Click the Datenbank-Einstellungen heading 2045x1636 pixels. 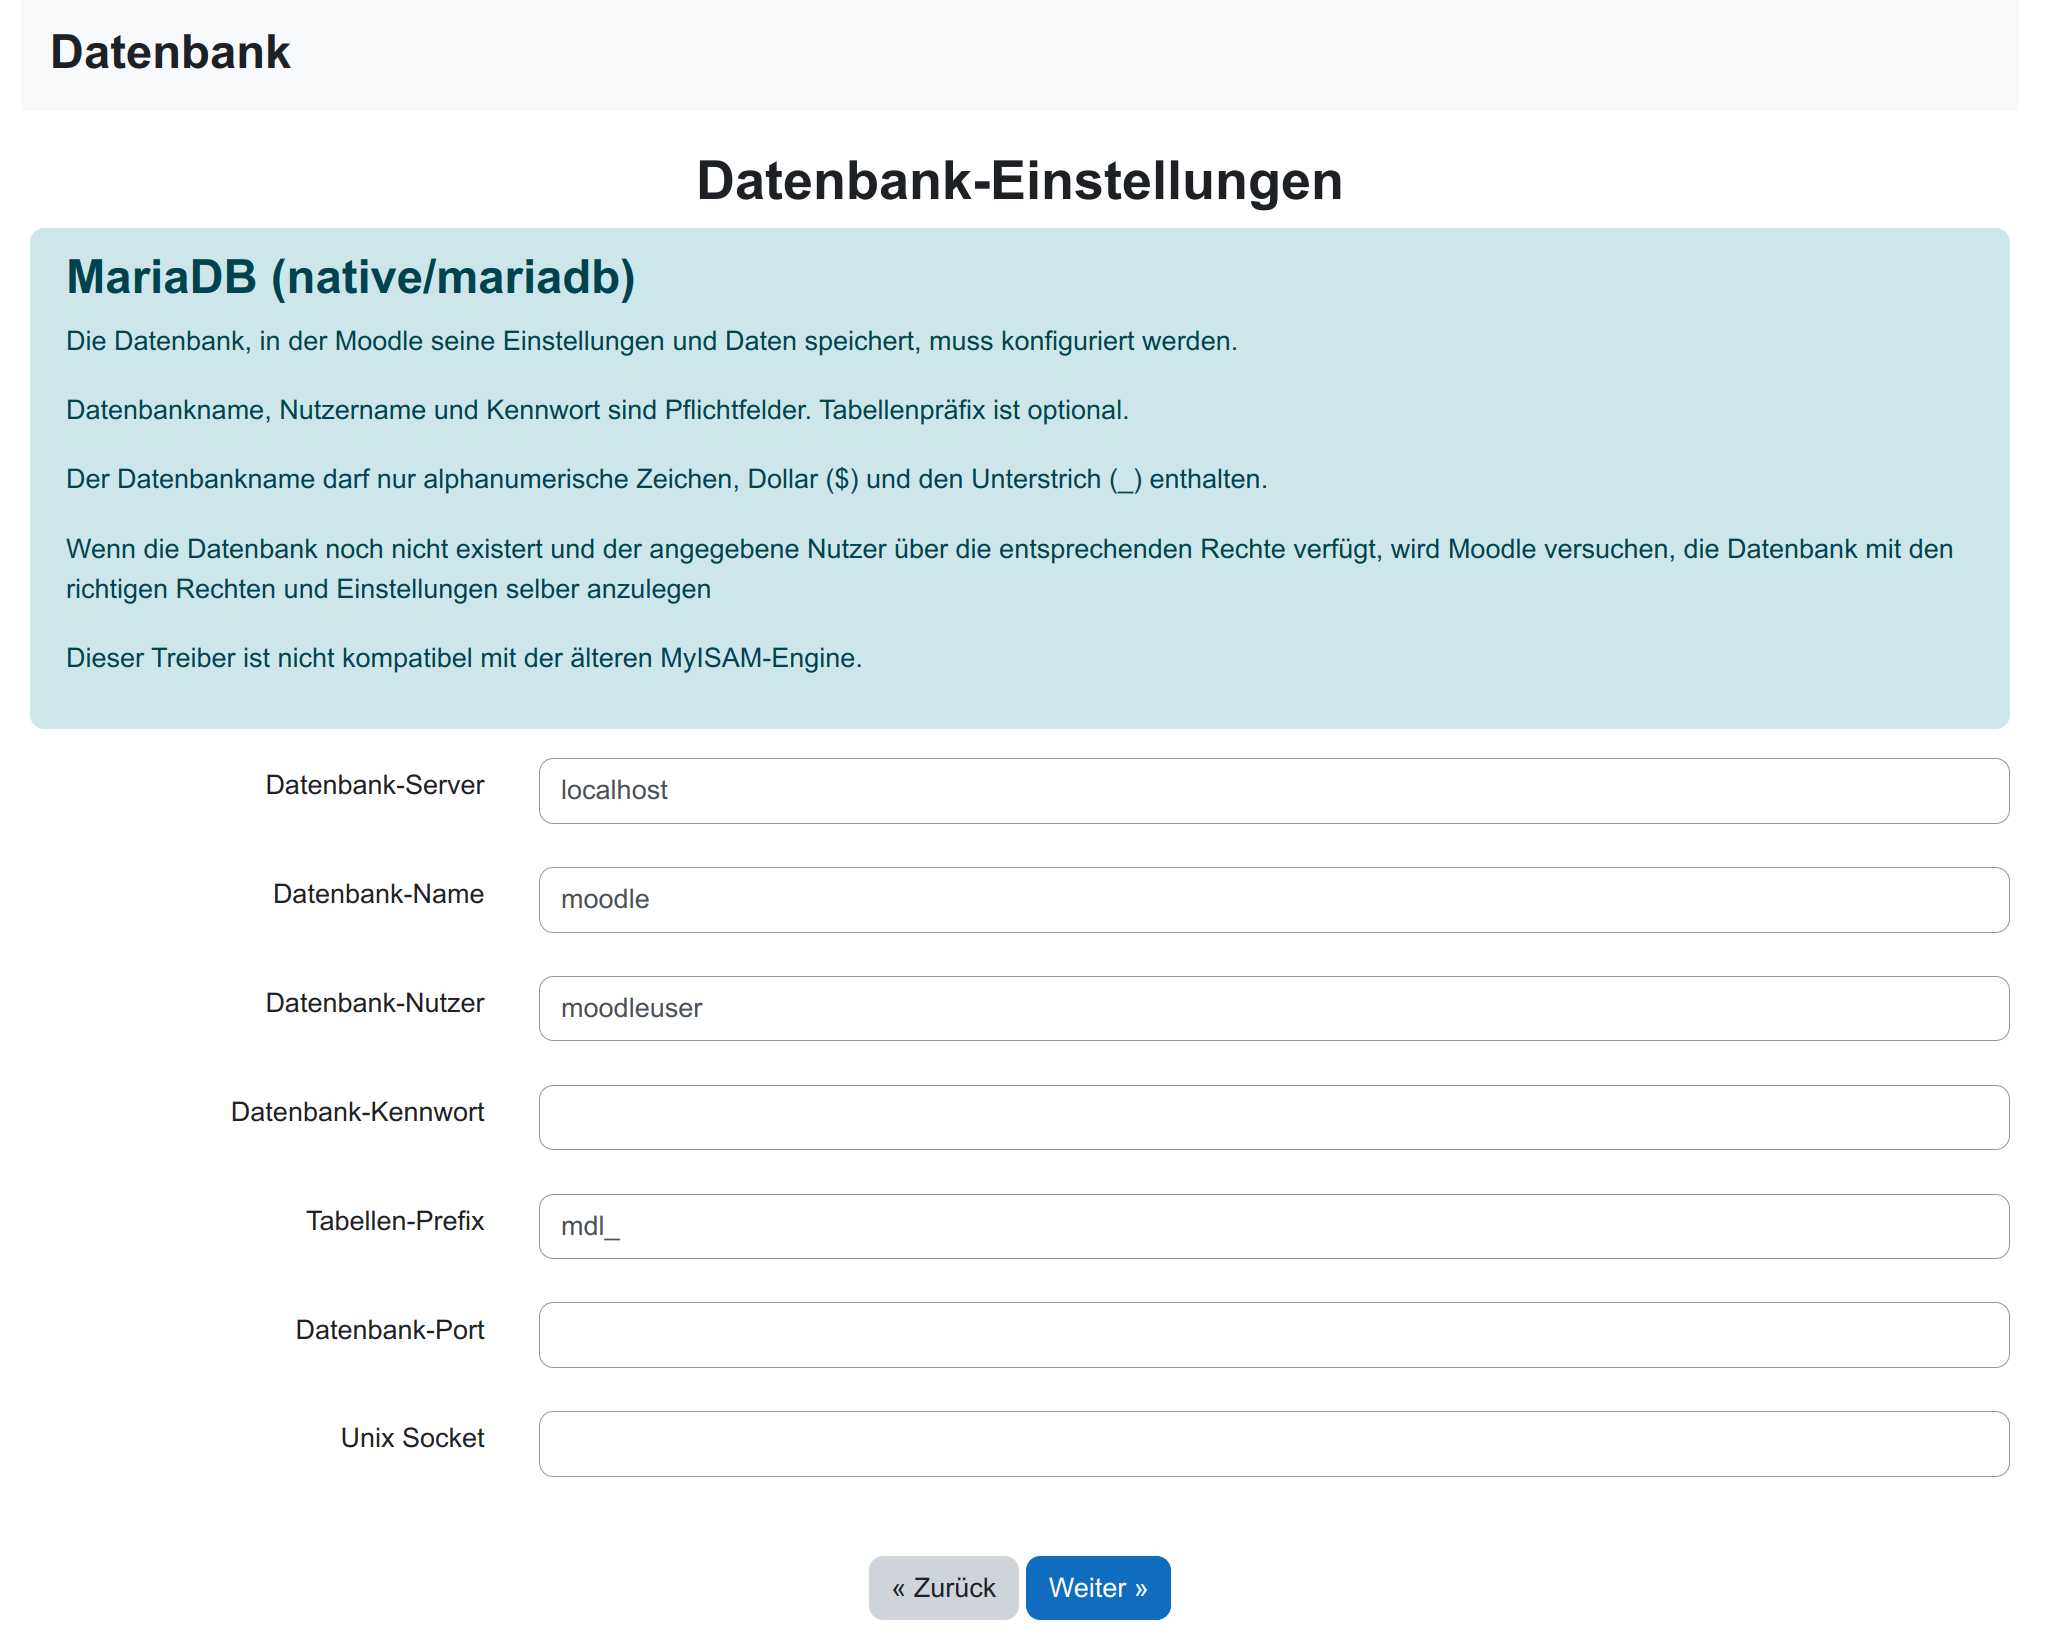tap(1019, 181)
